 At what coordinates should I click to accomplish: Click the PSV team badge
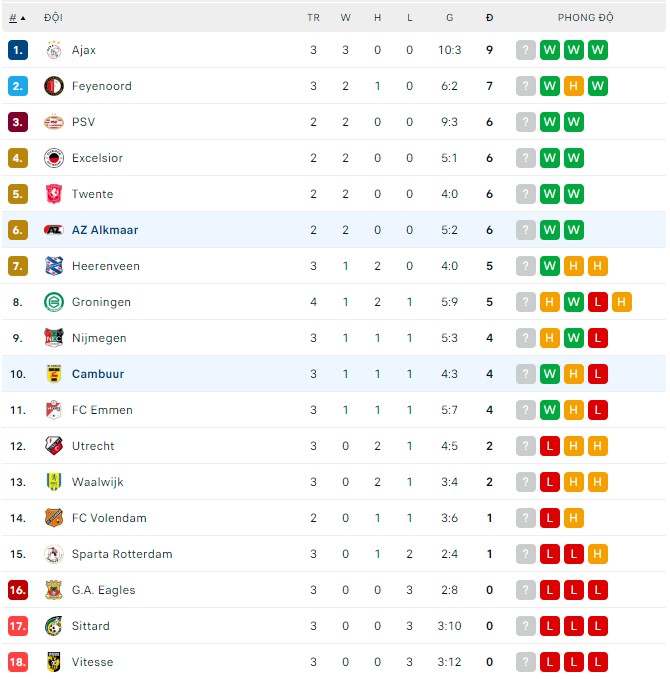coord(54,122)
